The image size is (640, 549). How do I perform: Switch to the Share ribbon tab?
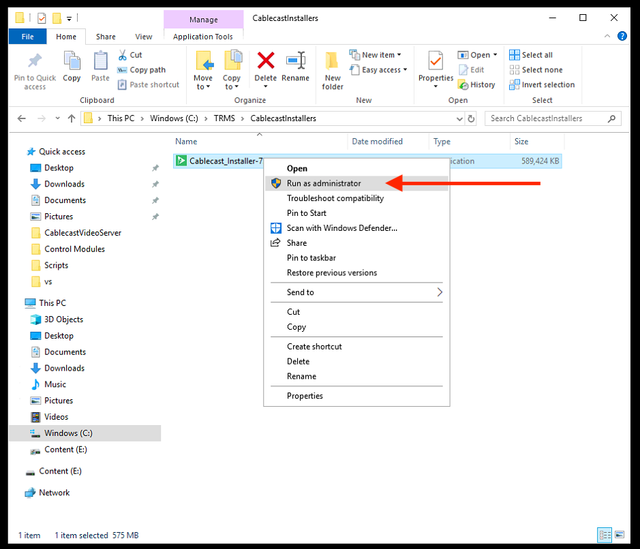click(106, 37)
